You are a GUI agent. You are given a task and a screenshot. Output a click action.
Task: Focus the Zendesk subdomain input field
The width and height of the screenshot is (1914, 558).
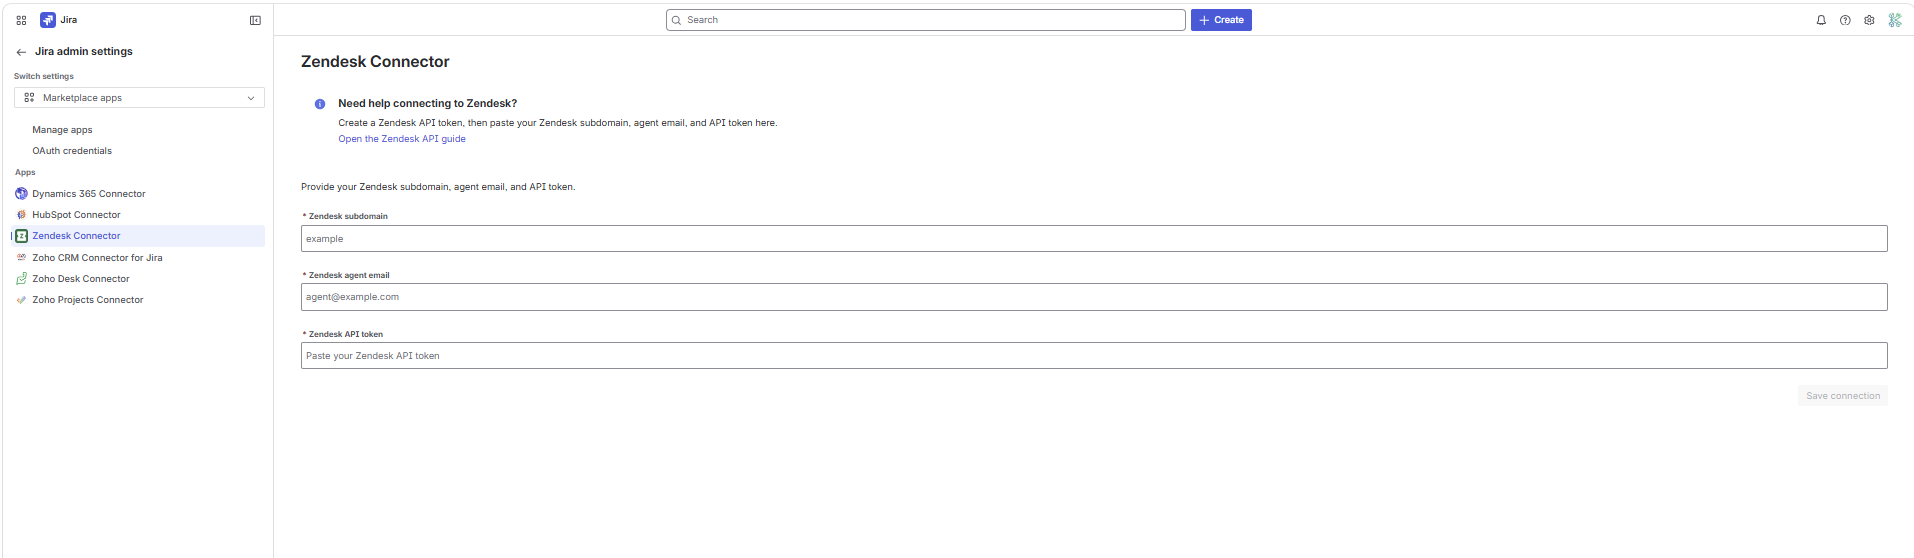[1094, 239]
